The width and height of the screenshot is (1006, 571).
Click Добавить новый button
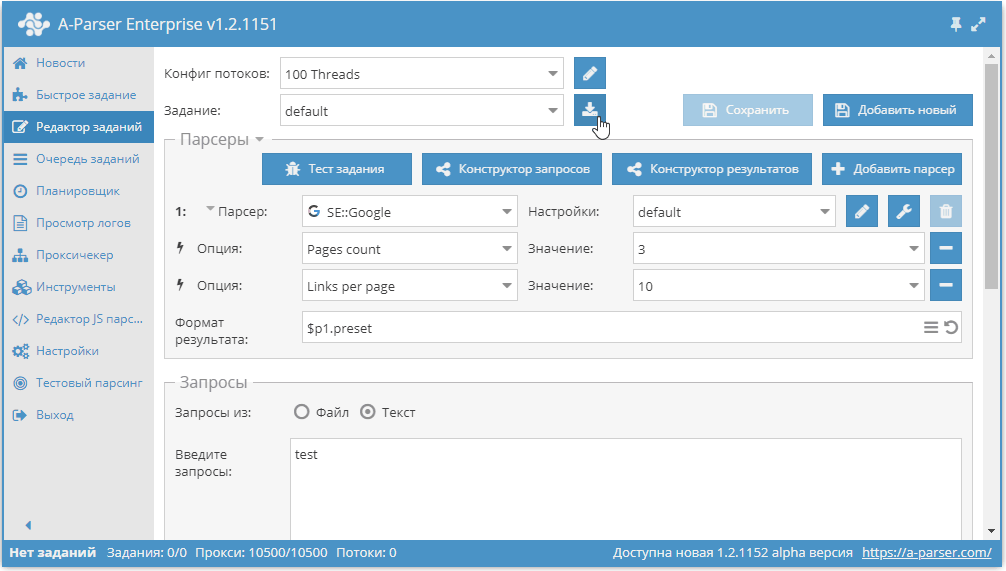[898, 110]
